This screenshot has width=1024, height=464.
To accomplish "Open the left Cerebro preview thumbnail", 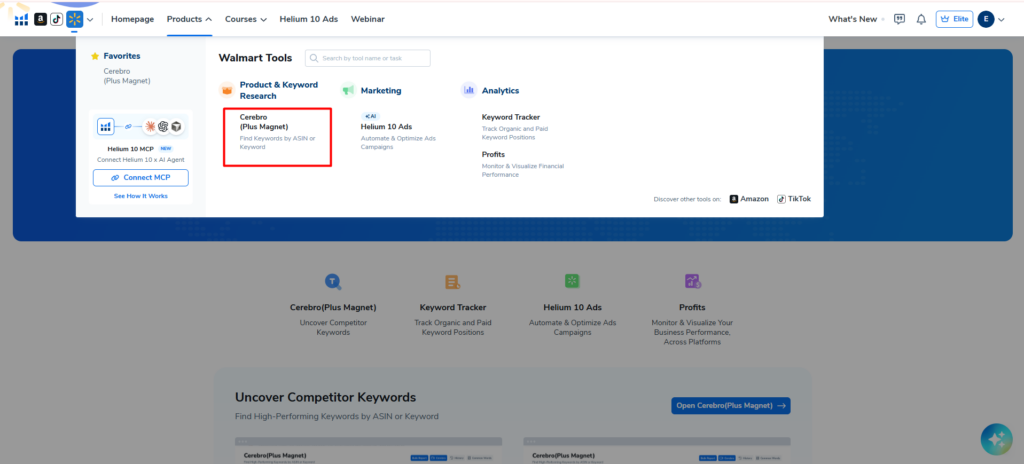I will [368, 450].
